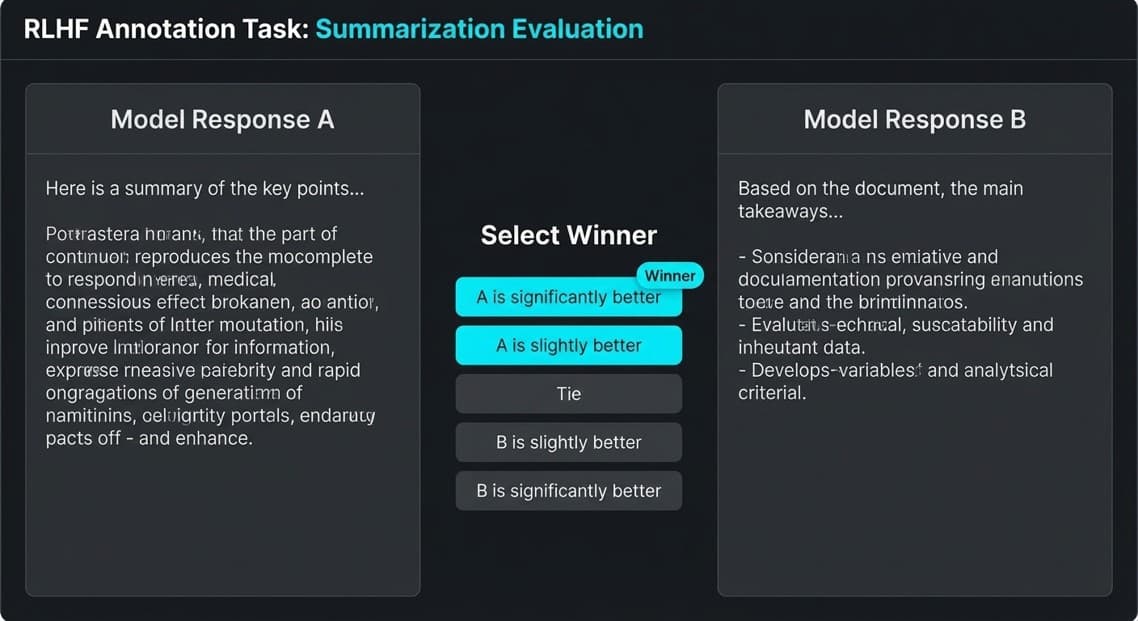Click the cyan "Winner" badge
This screenshot has width=1138, height=621.
[669, 276]
